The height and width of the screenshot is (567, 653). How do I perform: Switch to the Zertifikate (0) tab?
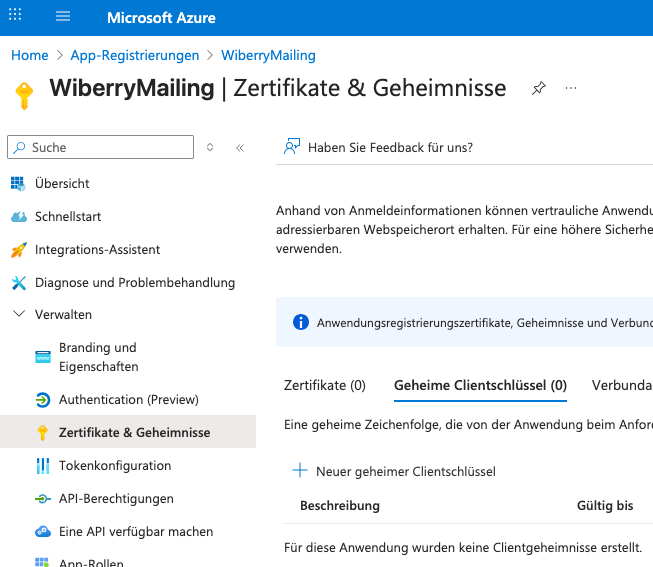324,385
